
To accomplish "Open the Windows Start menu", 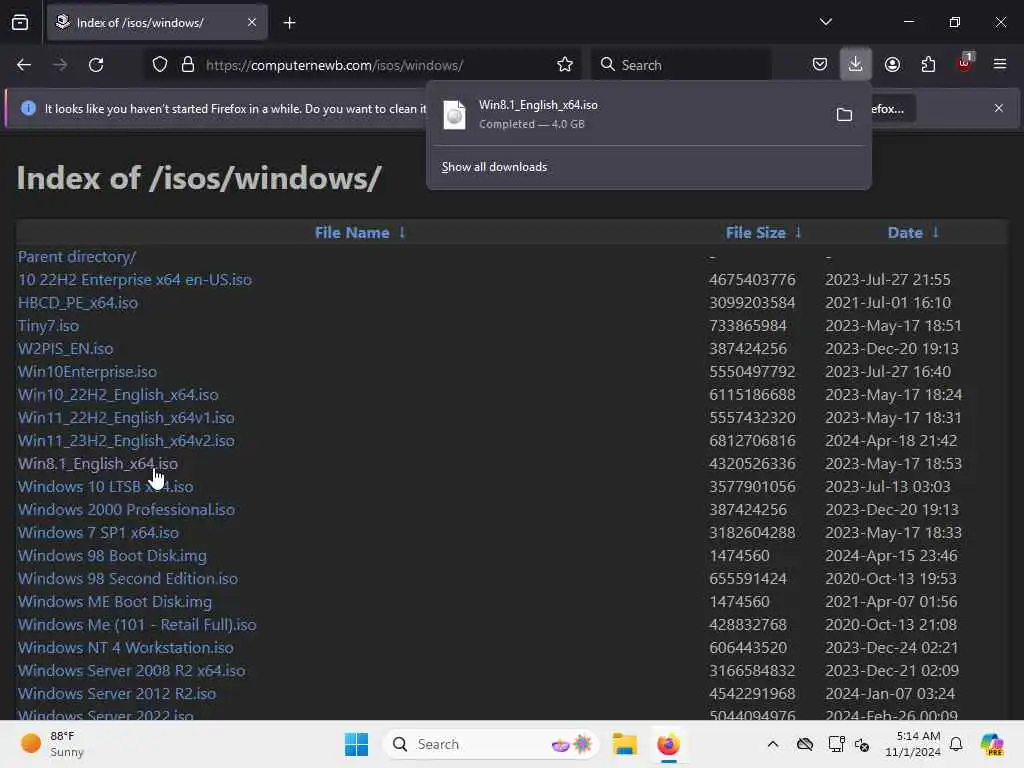I will coord(357,744).
